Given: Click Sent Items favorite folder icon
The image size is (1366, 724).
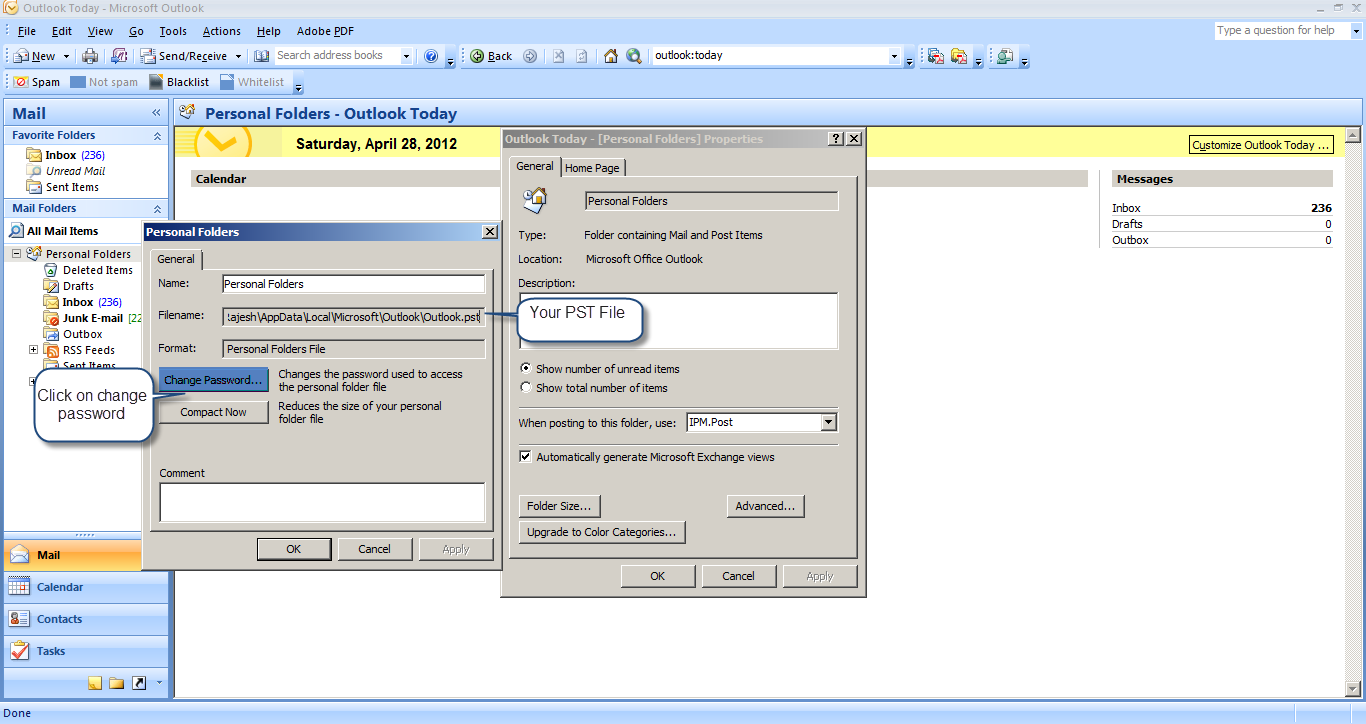Looking at the screenshot, I should coord(36,187).
